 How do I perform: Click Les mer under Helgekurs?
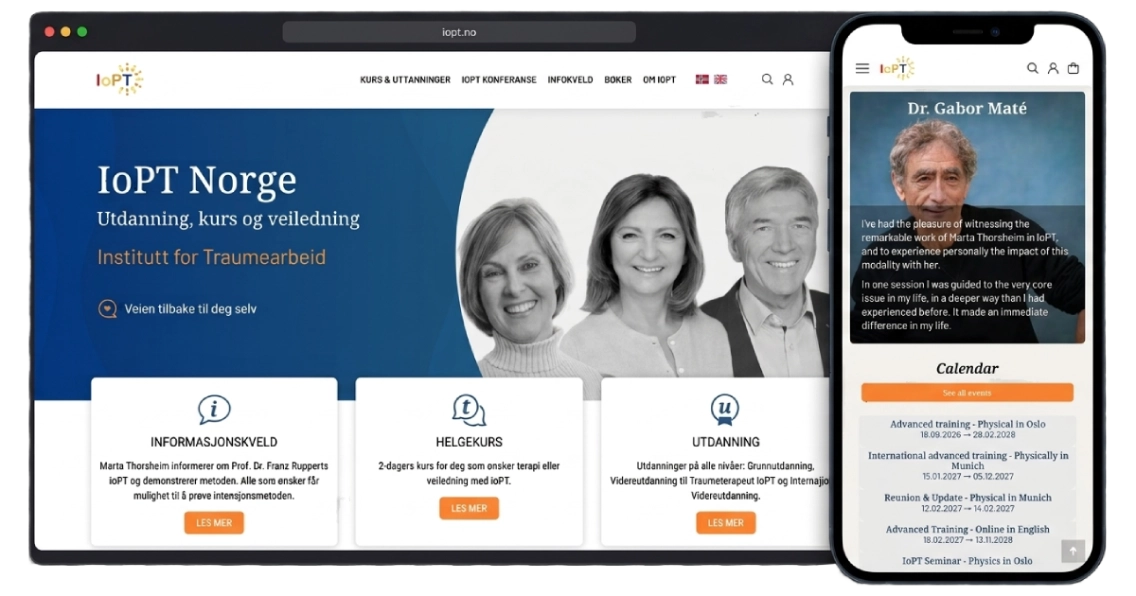click(x=469, y=508)
